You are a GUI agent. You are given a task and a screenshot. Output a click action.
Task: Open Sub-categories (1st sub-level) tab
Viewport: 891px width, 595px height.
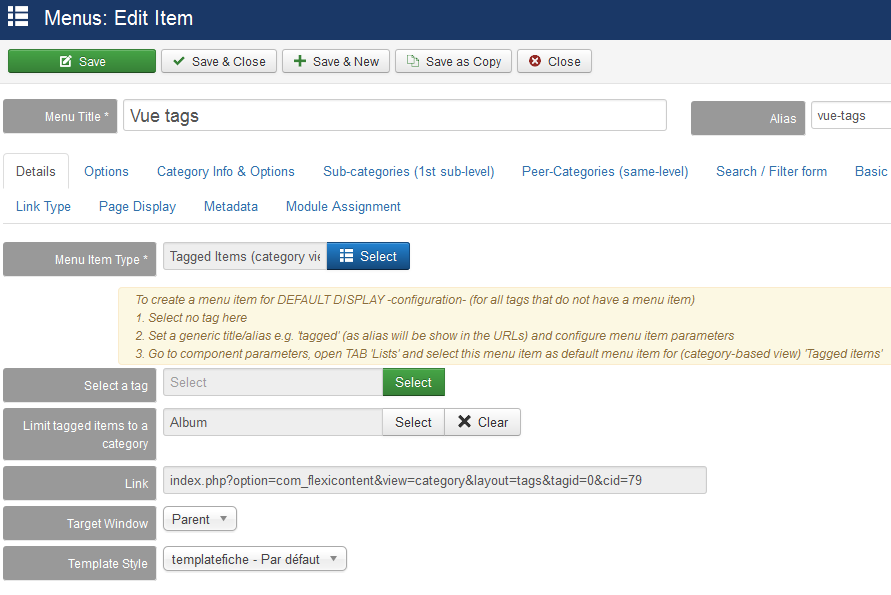tap(409, 172)
